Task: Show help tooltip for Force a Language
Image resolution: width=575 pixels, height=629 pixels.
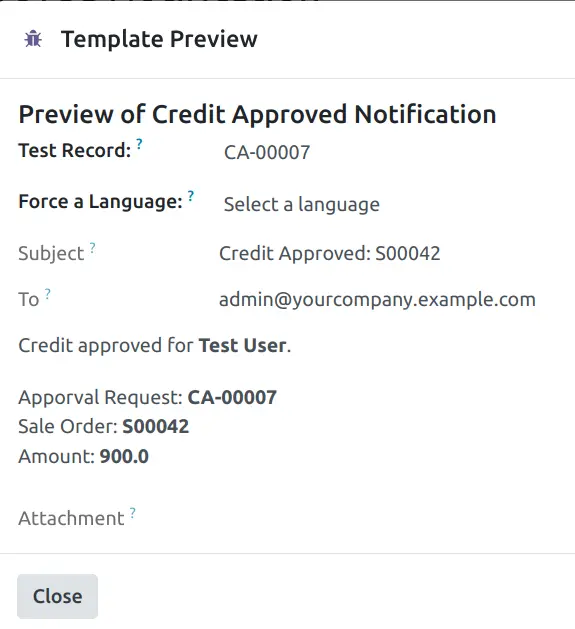Action: (191, 195)
